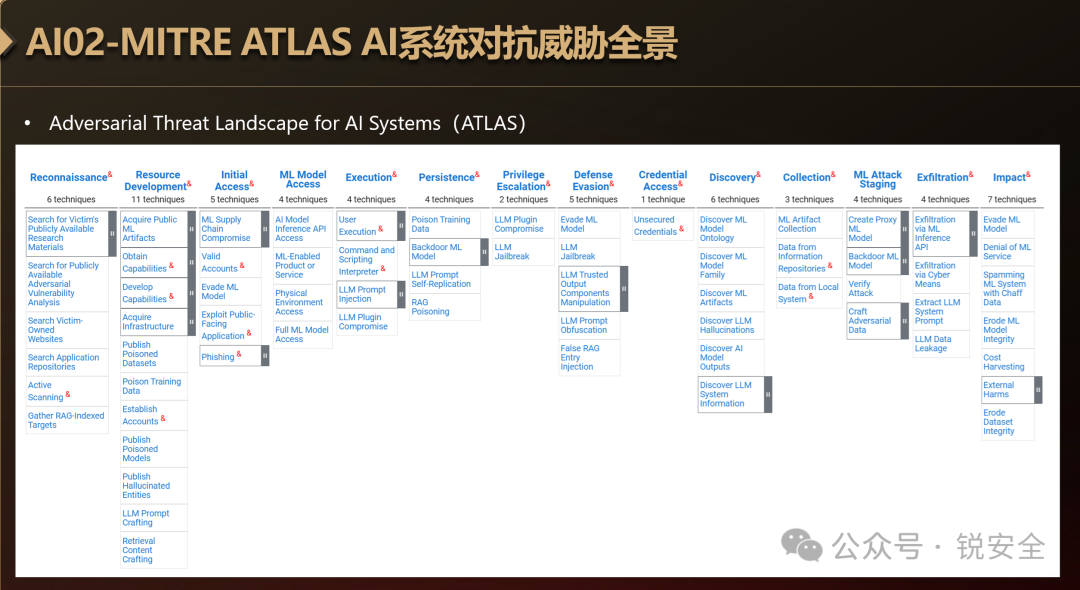The image size is (1080, 590).
Task: Expand the Acquire Public ML Artifacts sub-techniques handle
Action: click(x=191, y=229)
